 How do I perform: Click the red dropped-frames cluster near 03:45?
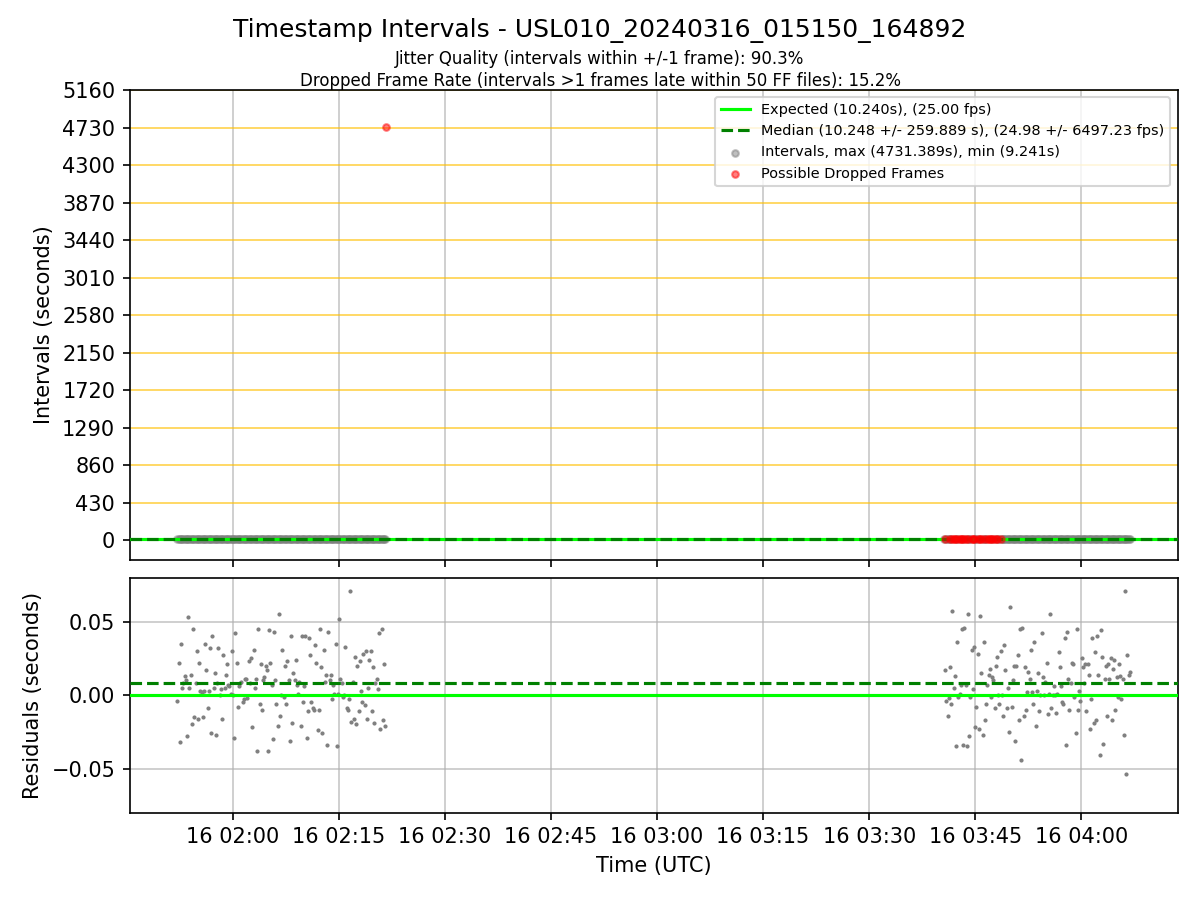coord(973,539)
